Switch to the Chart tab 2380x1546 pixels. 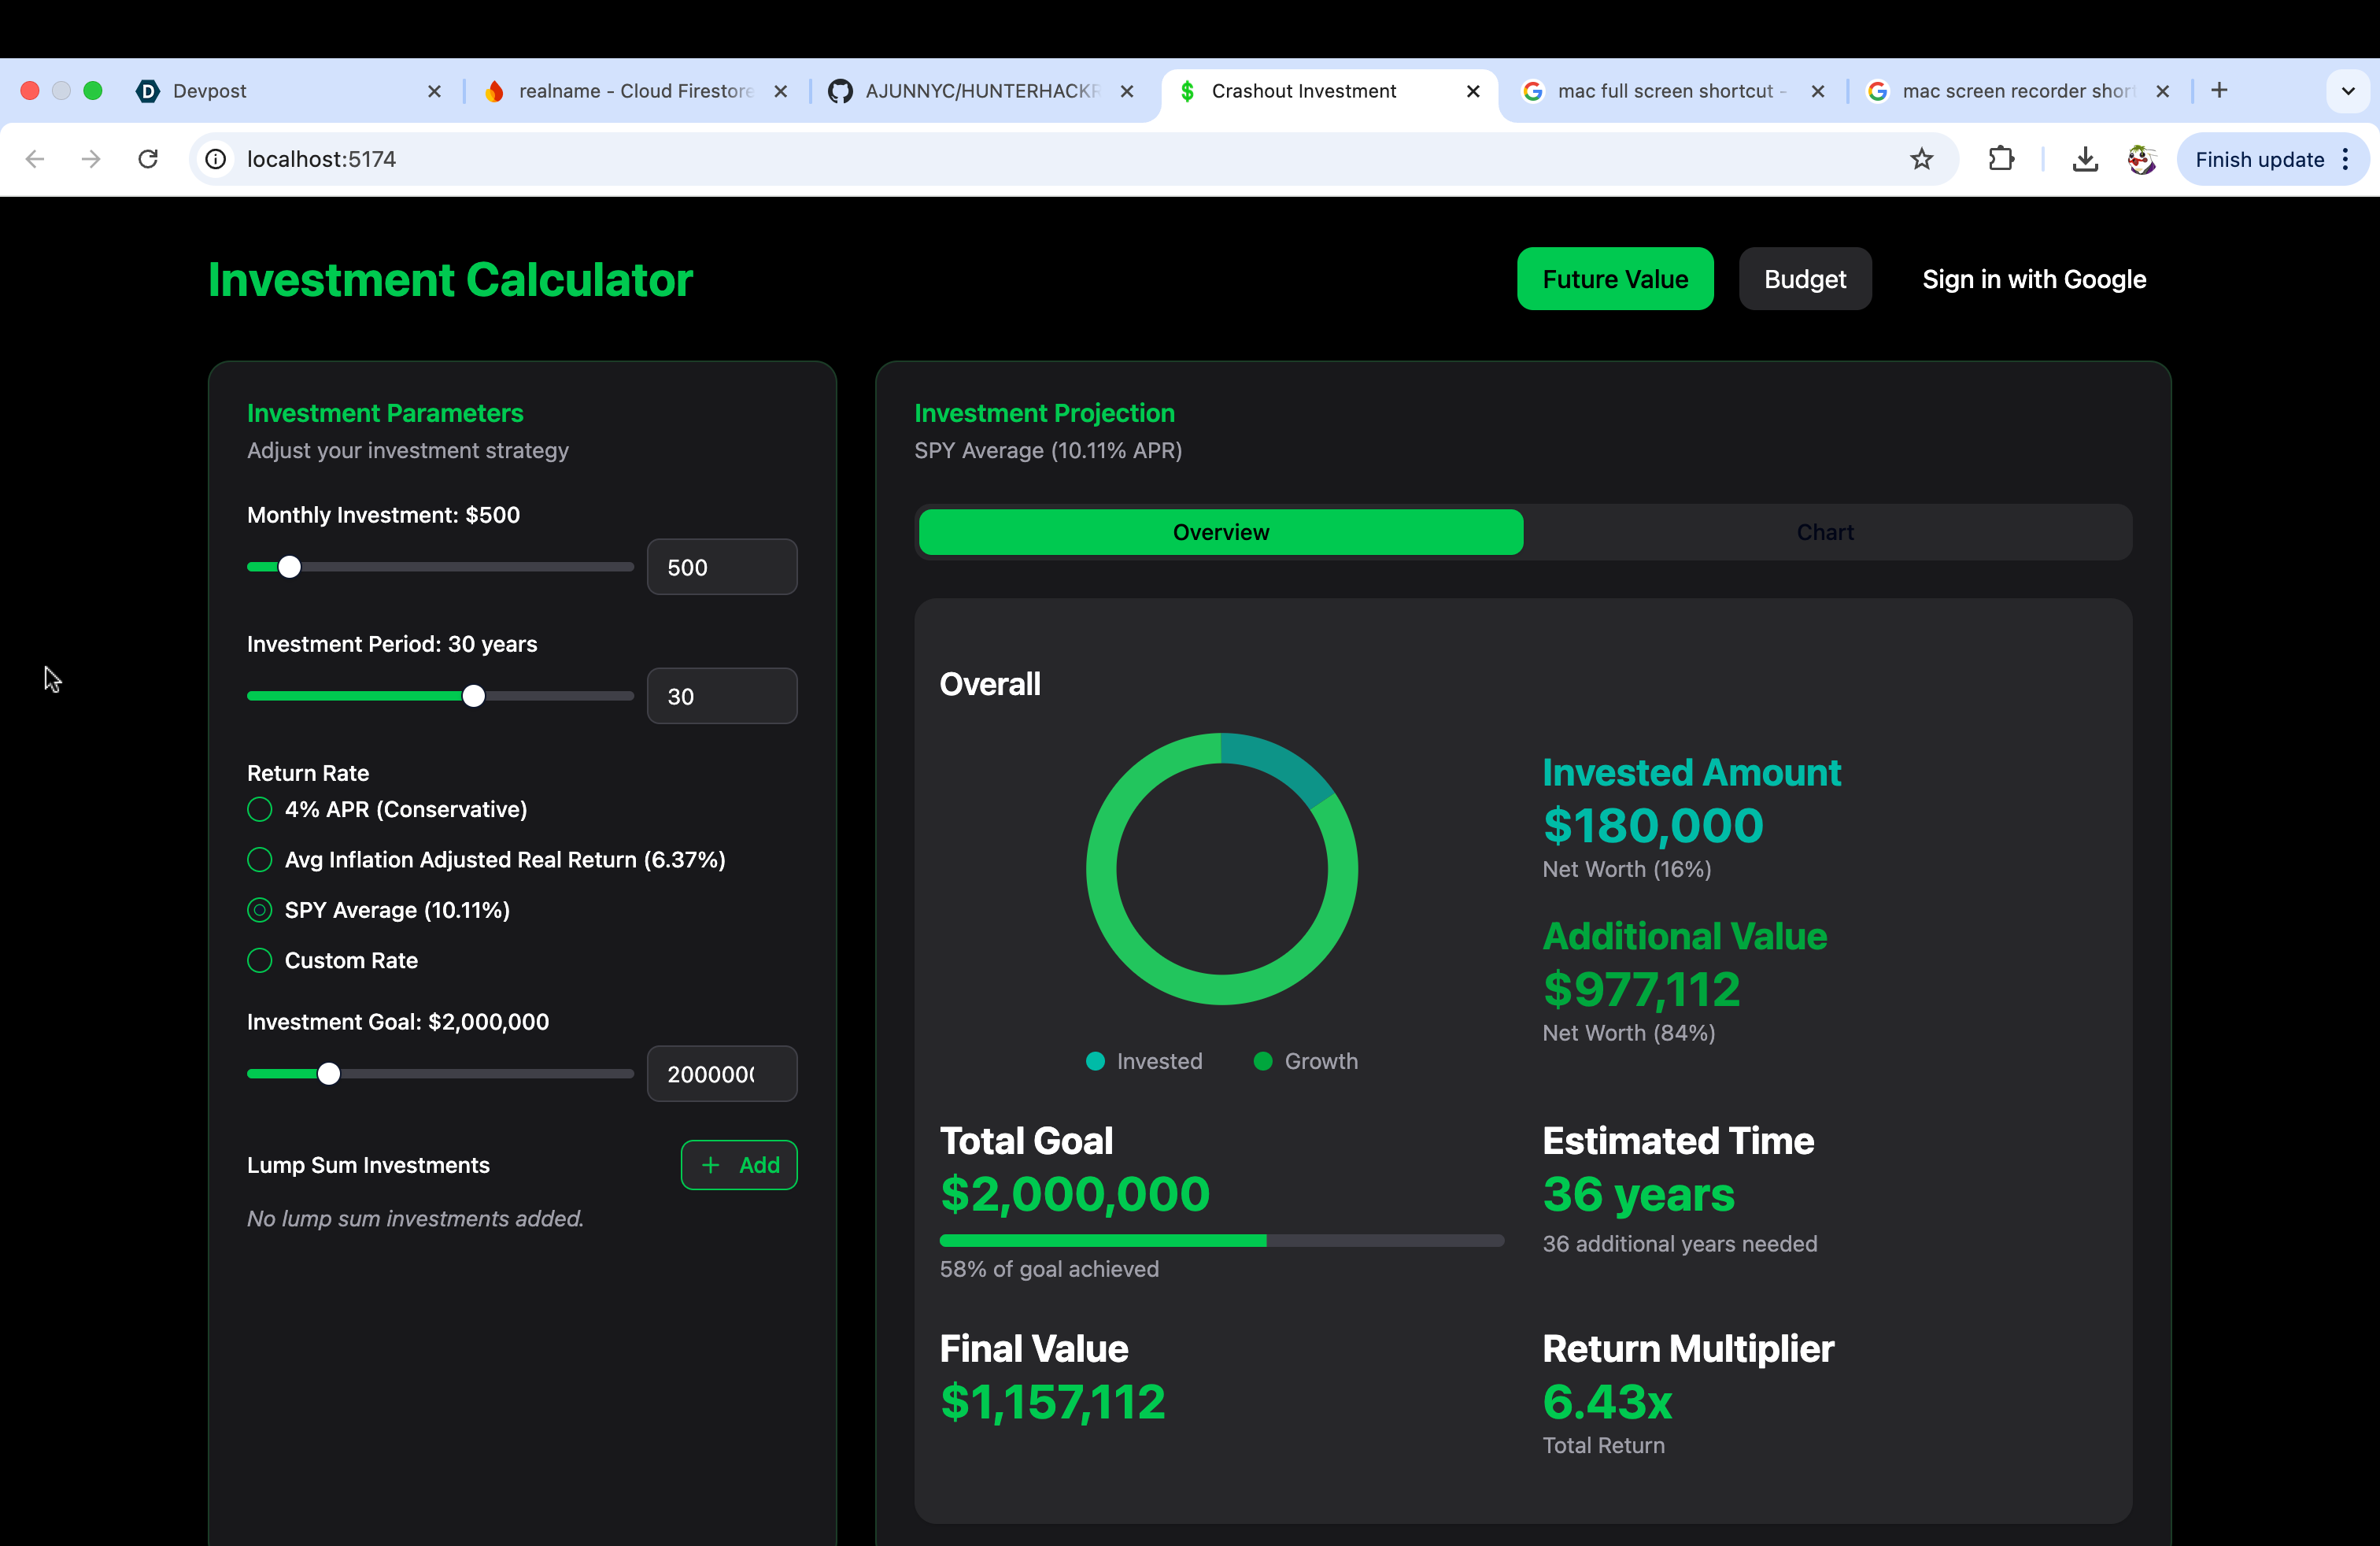(x=1825, y=532)
